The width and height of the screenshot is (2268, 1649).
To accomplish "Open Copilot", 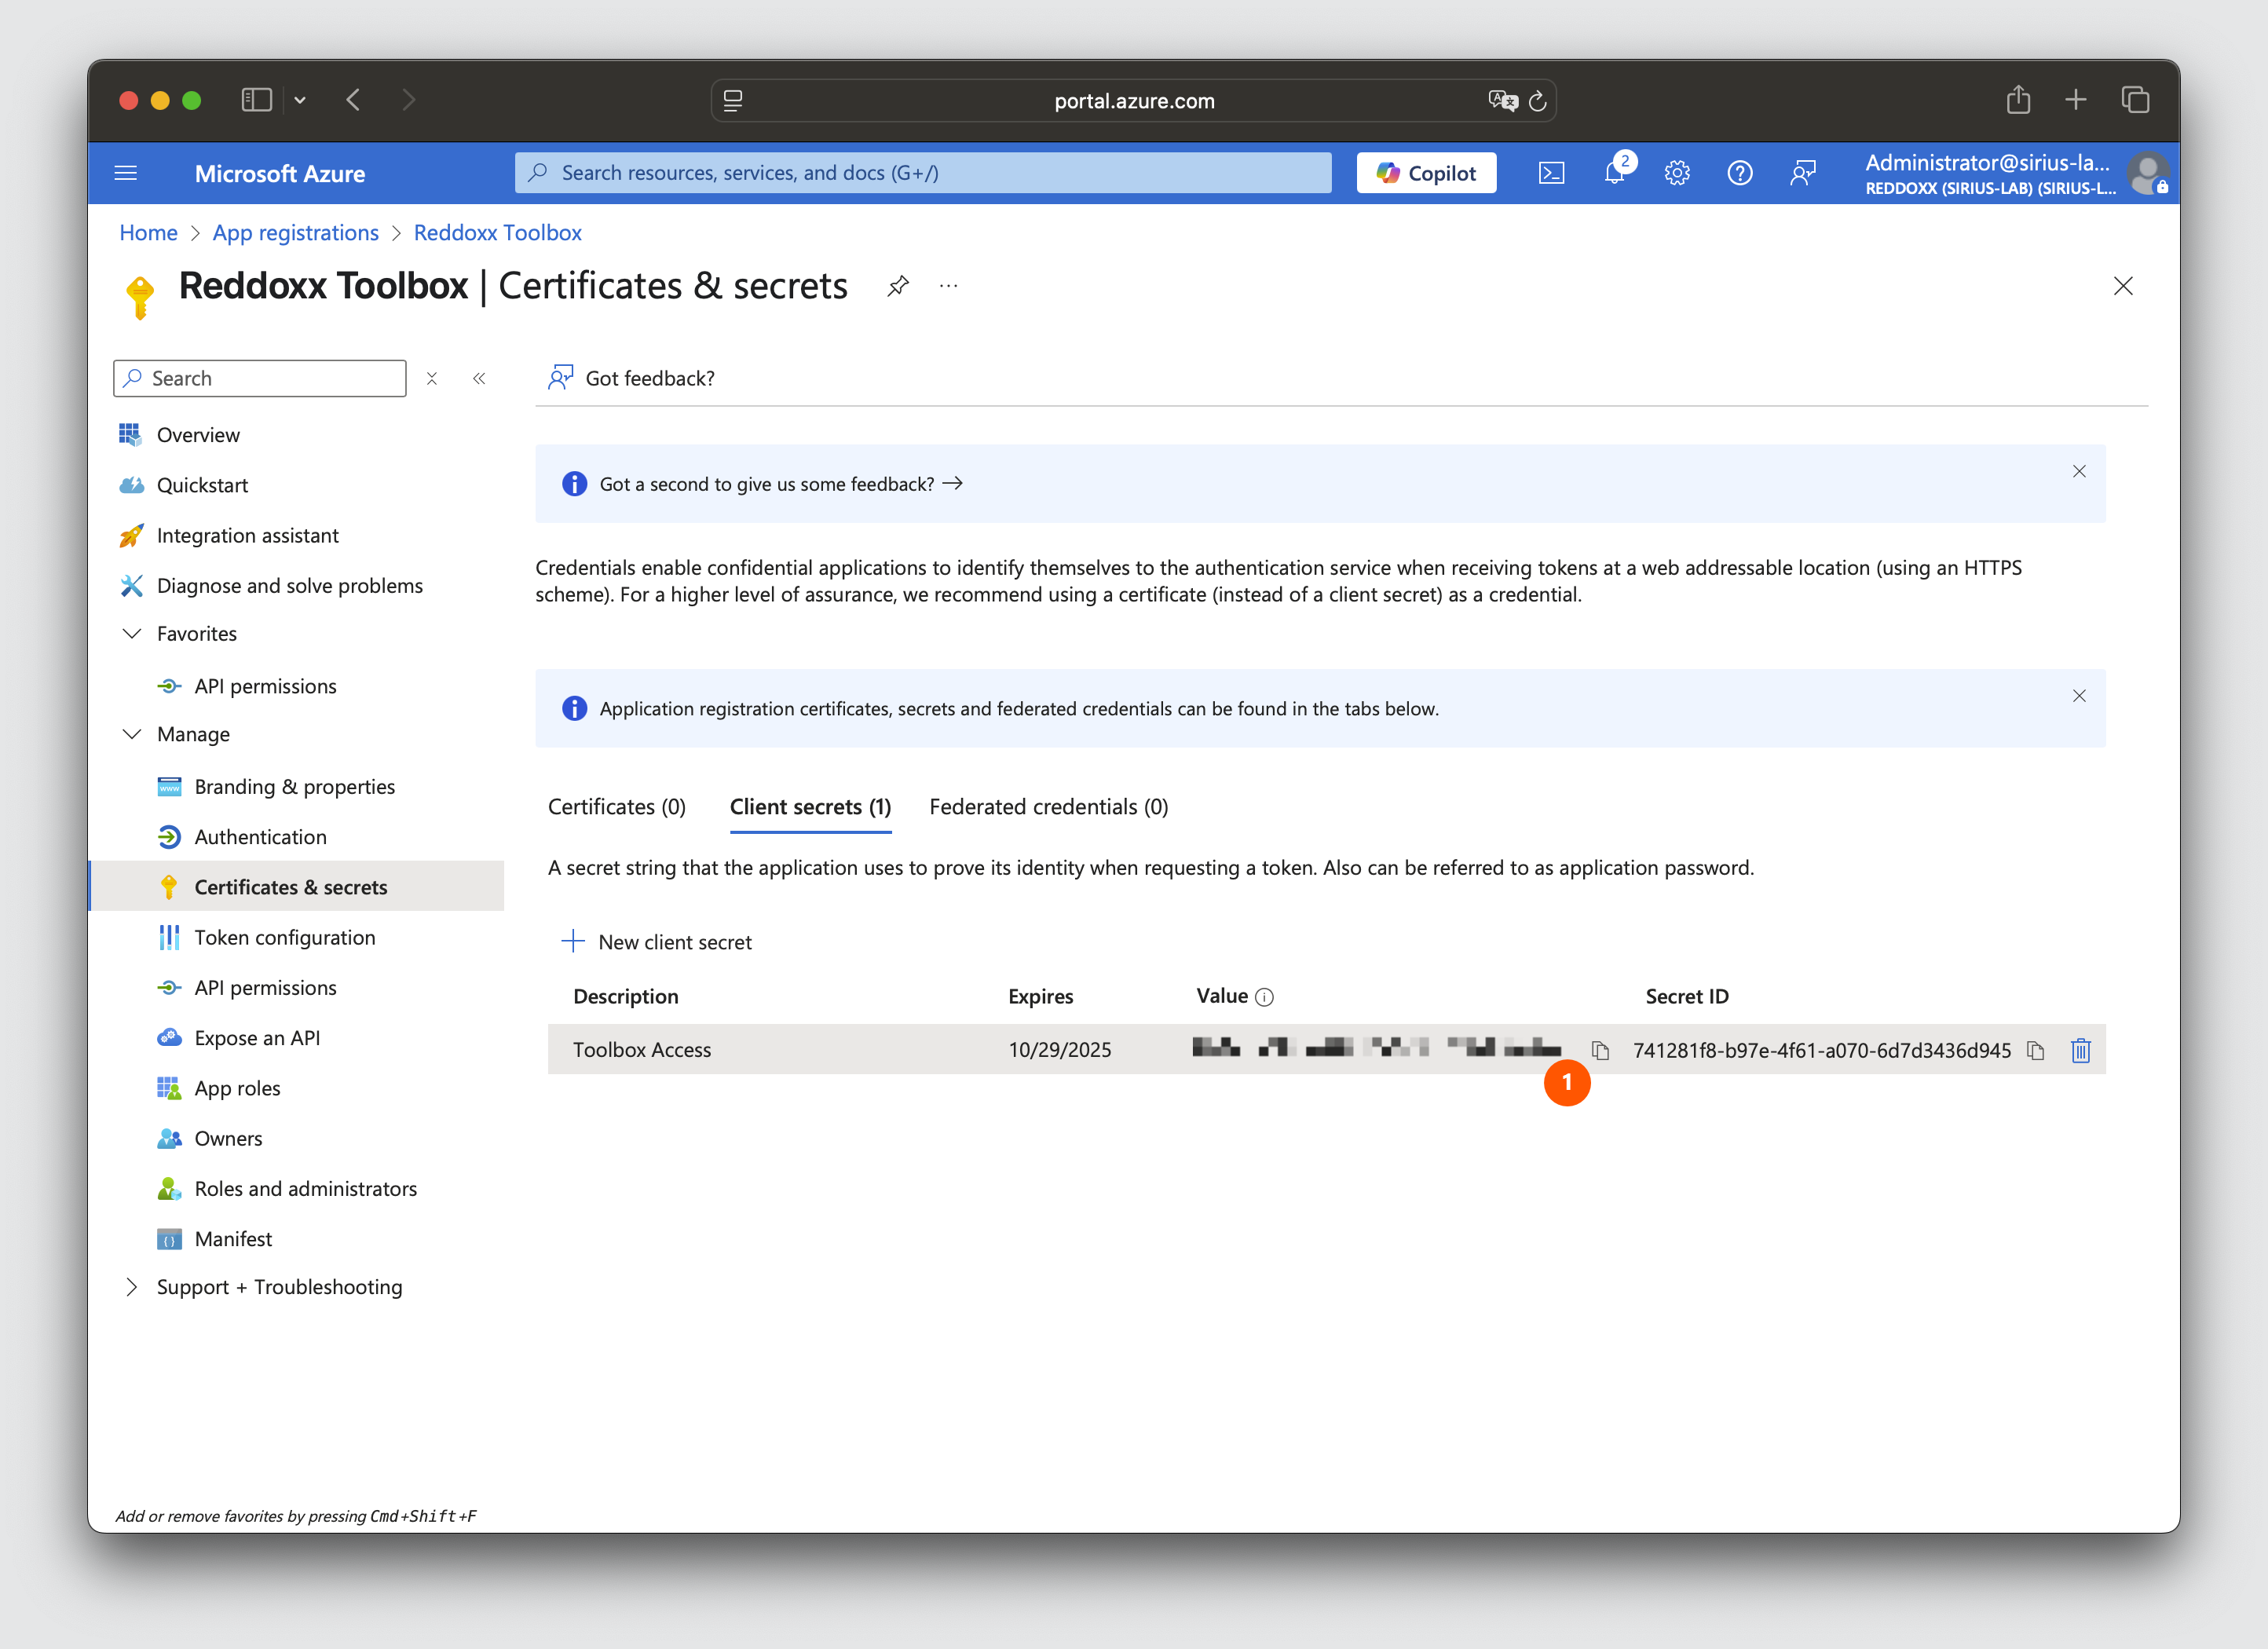I will click(1426, 173).
